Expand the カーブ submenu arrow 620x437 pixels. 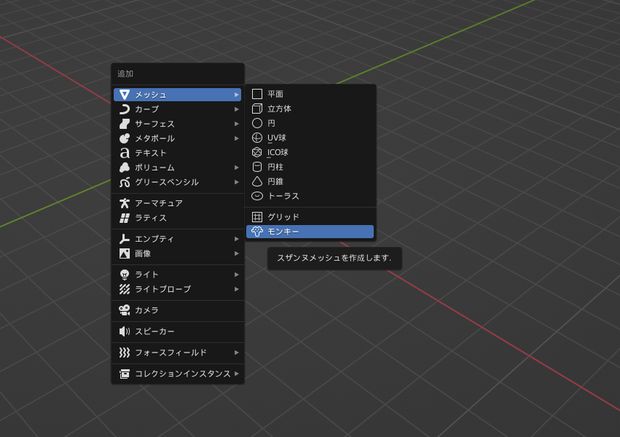pos(236,110)
